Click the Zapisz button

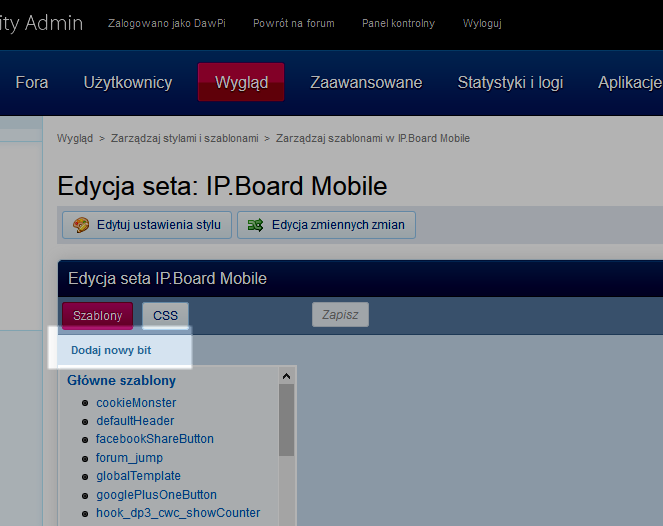coord(340,315)
